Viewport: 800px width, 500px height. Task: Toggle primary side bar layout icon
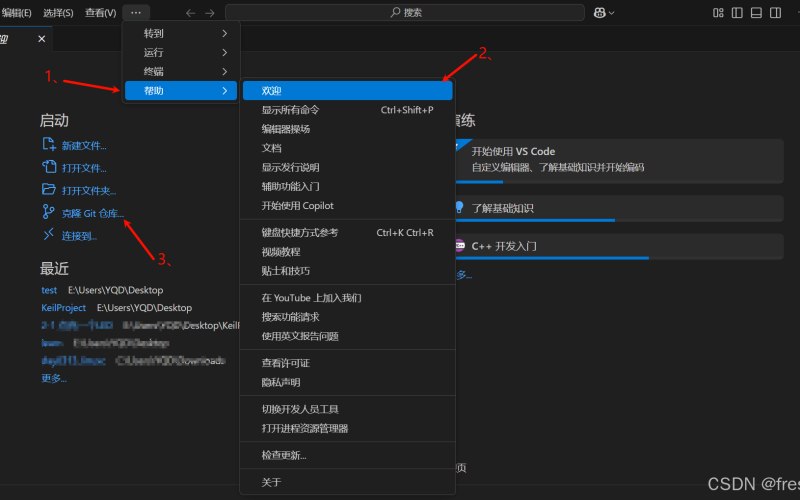[737, 13]
